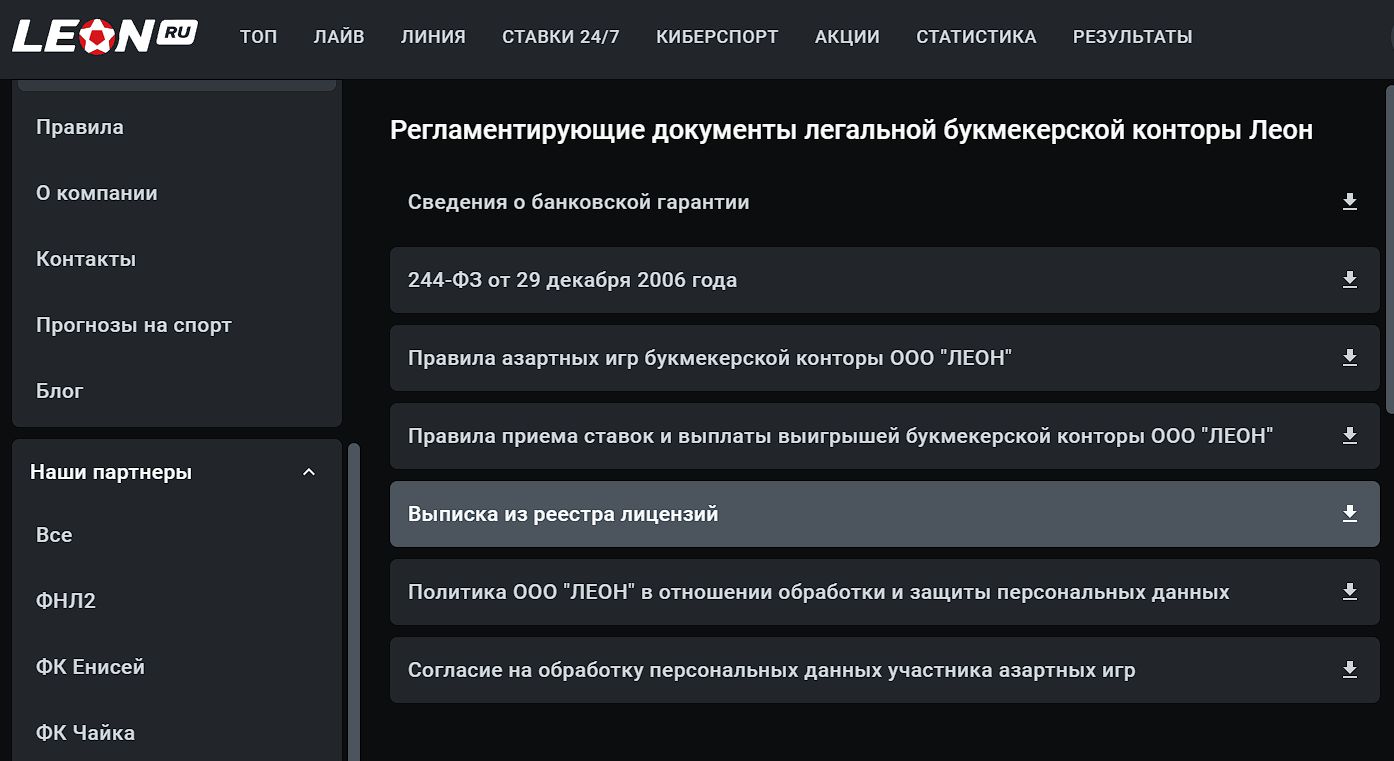Download icon for Правила приема ставок row

[1349, 436]
